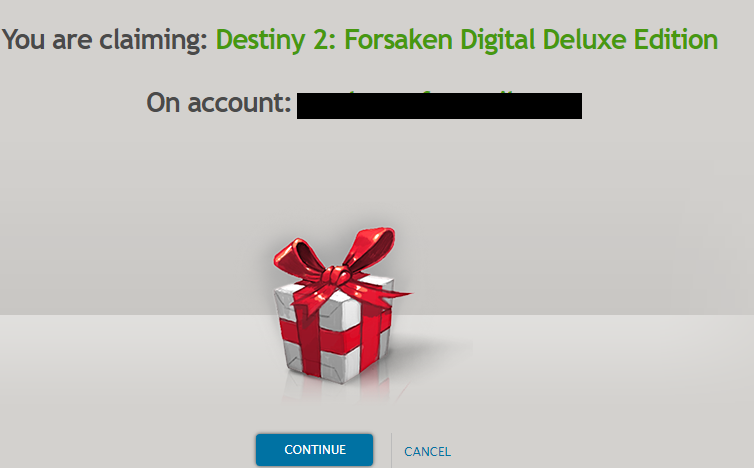This screenshot has height=469, width=754.
Task: Click the 'On account:' label
Action: pos(219,102)
